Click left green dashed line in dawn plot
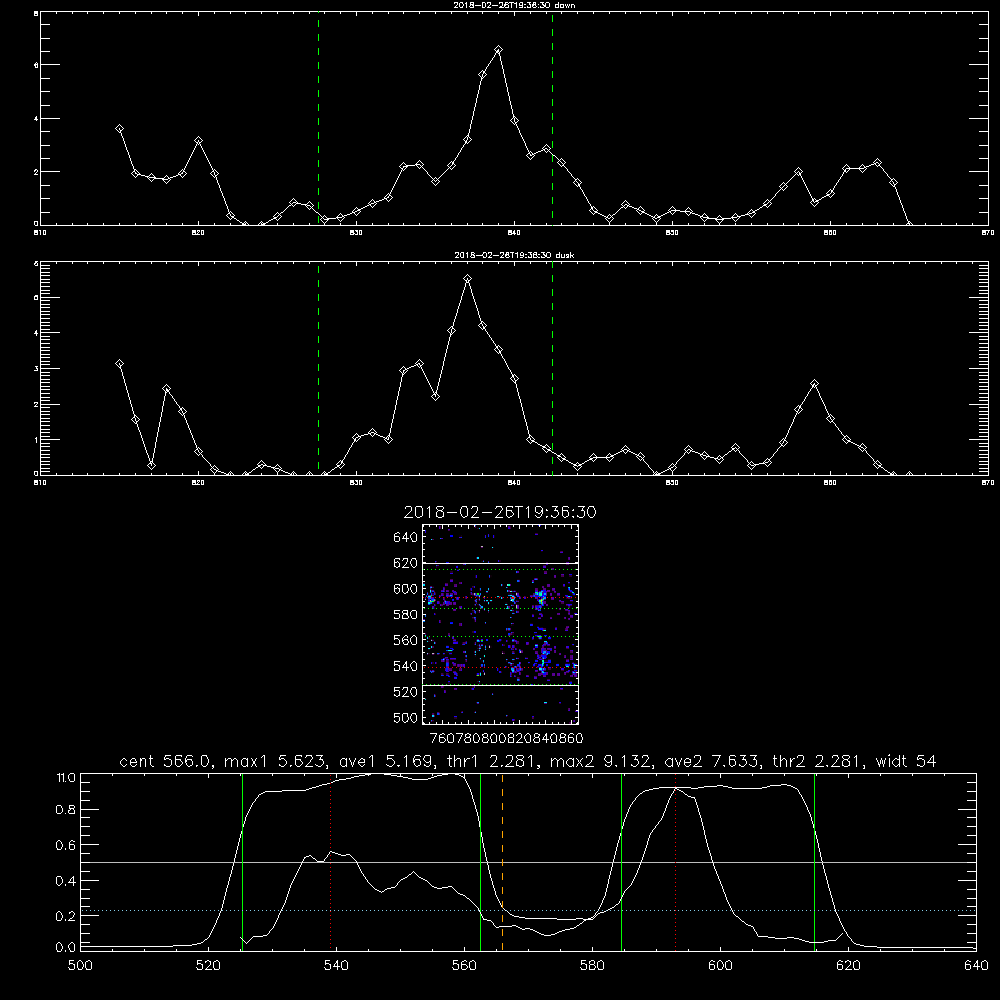Image resolution: width=1000 pixels, height=1000 pixels. (x=318, y=119)
